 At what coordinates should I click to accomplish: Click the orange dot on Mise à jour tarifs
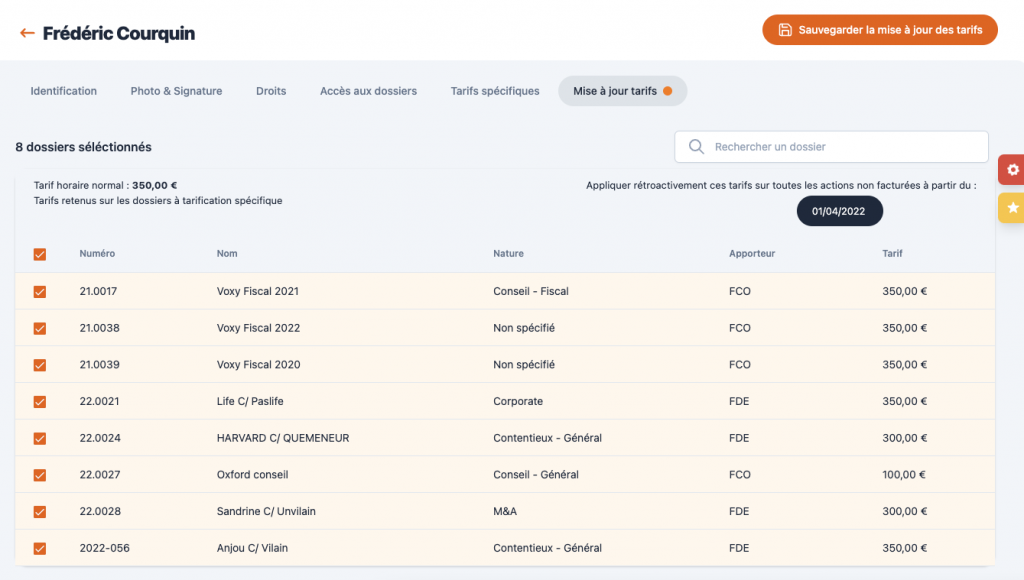tap(668, 91)
